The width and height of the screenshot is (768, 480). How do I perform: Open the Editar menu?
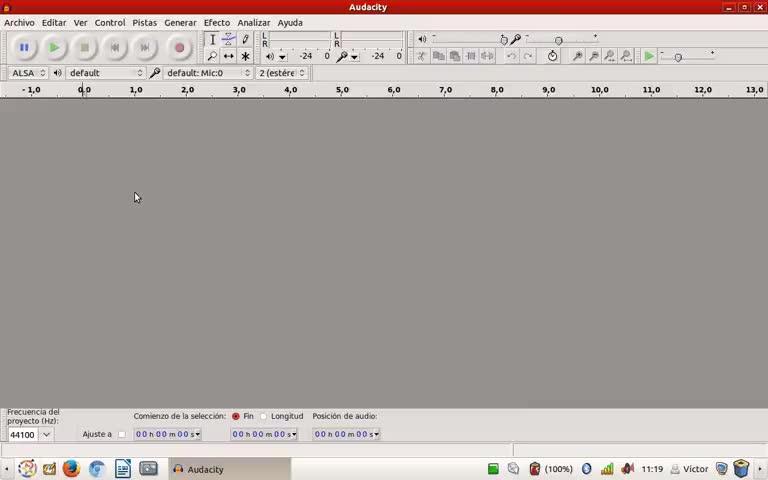pos(54,23)
